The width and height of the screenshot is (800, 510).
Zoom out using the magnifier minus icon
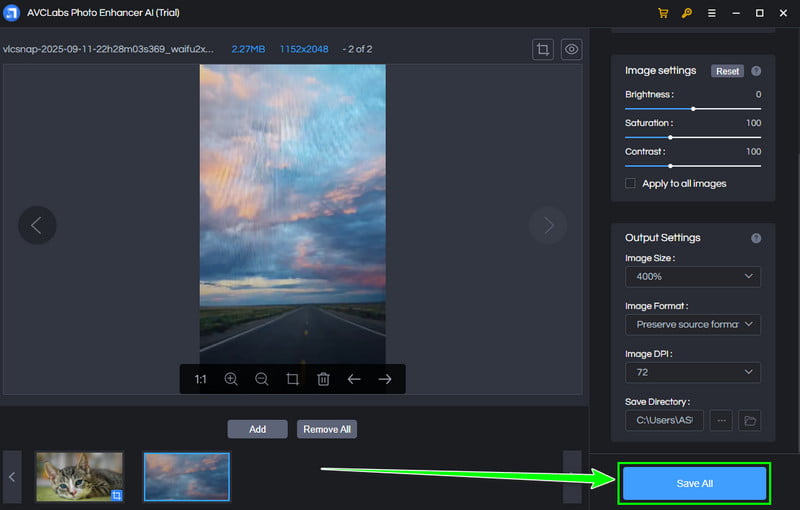tap(262, 380)
